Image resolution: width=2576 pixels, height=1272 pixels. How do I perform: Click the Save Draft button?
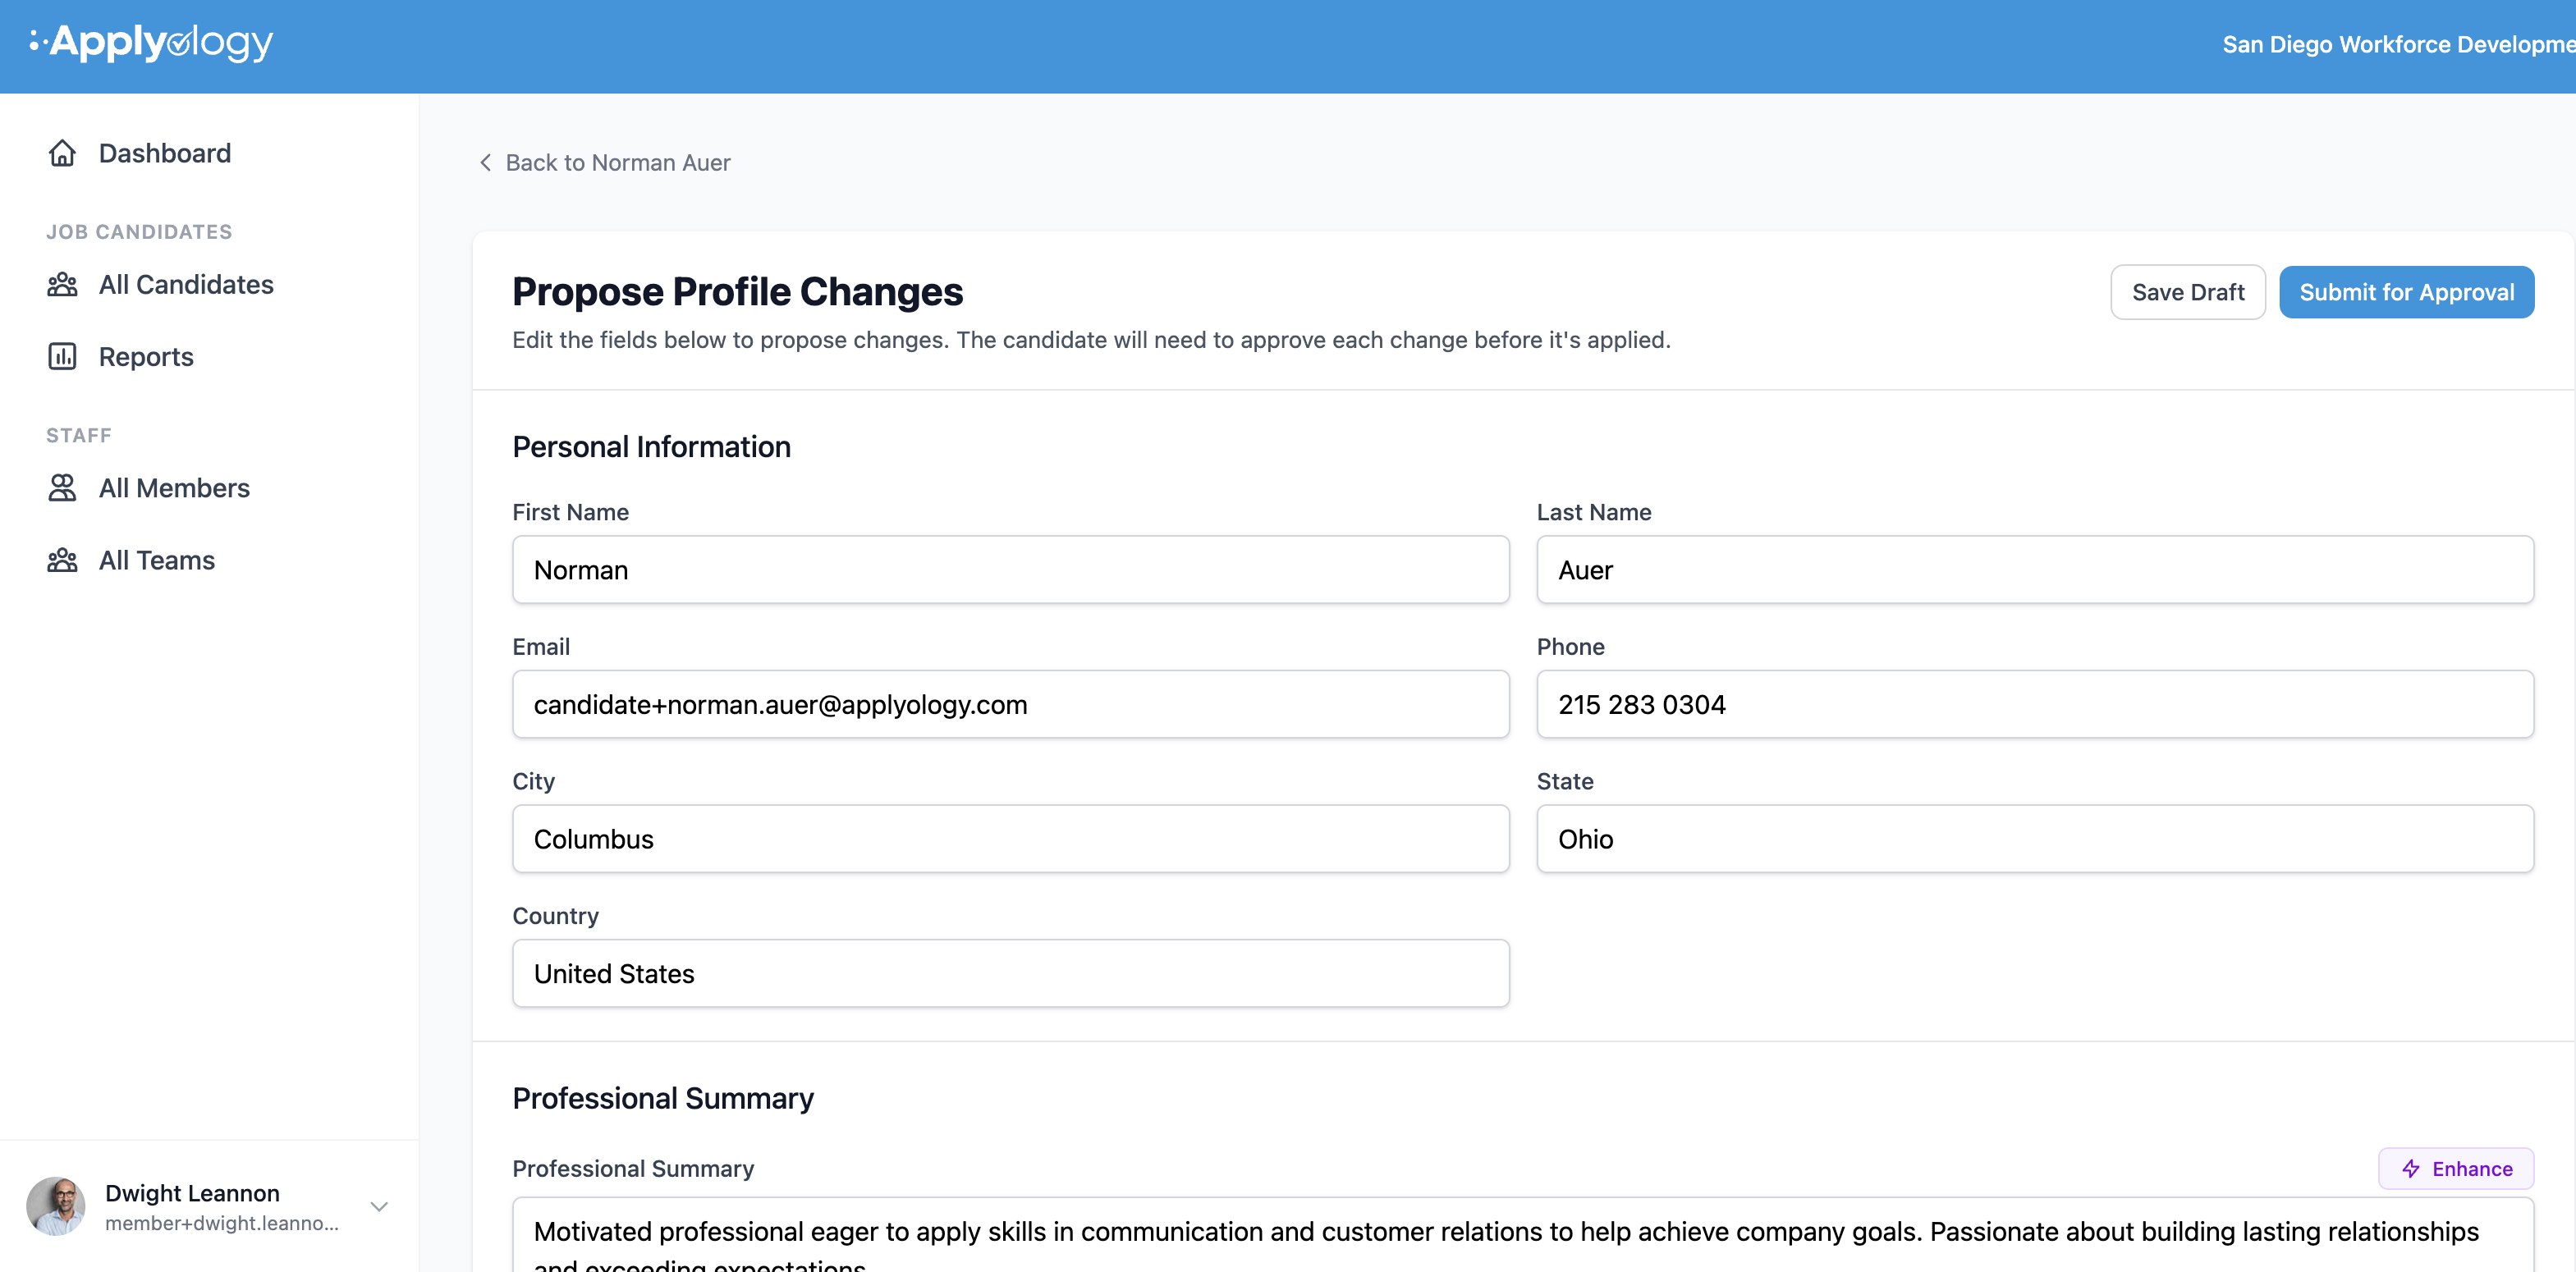[2188, 292]
